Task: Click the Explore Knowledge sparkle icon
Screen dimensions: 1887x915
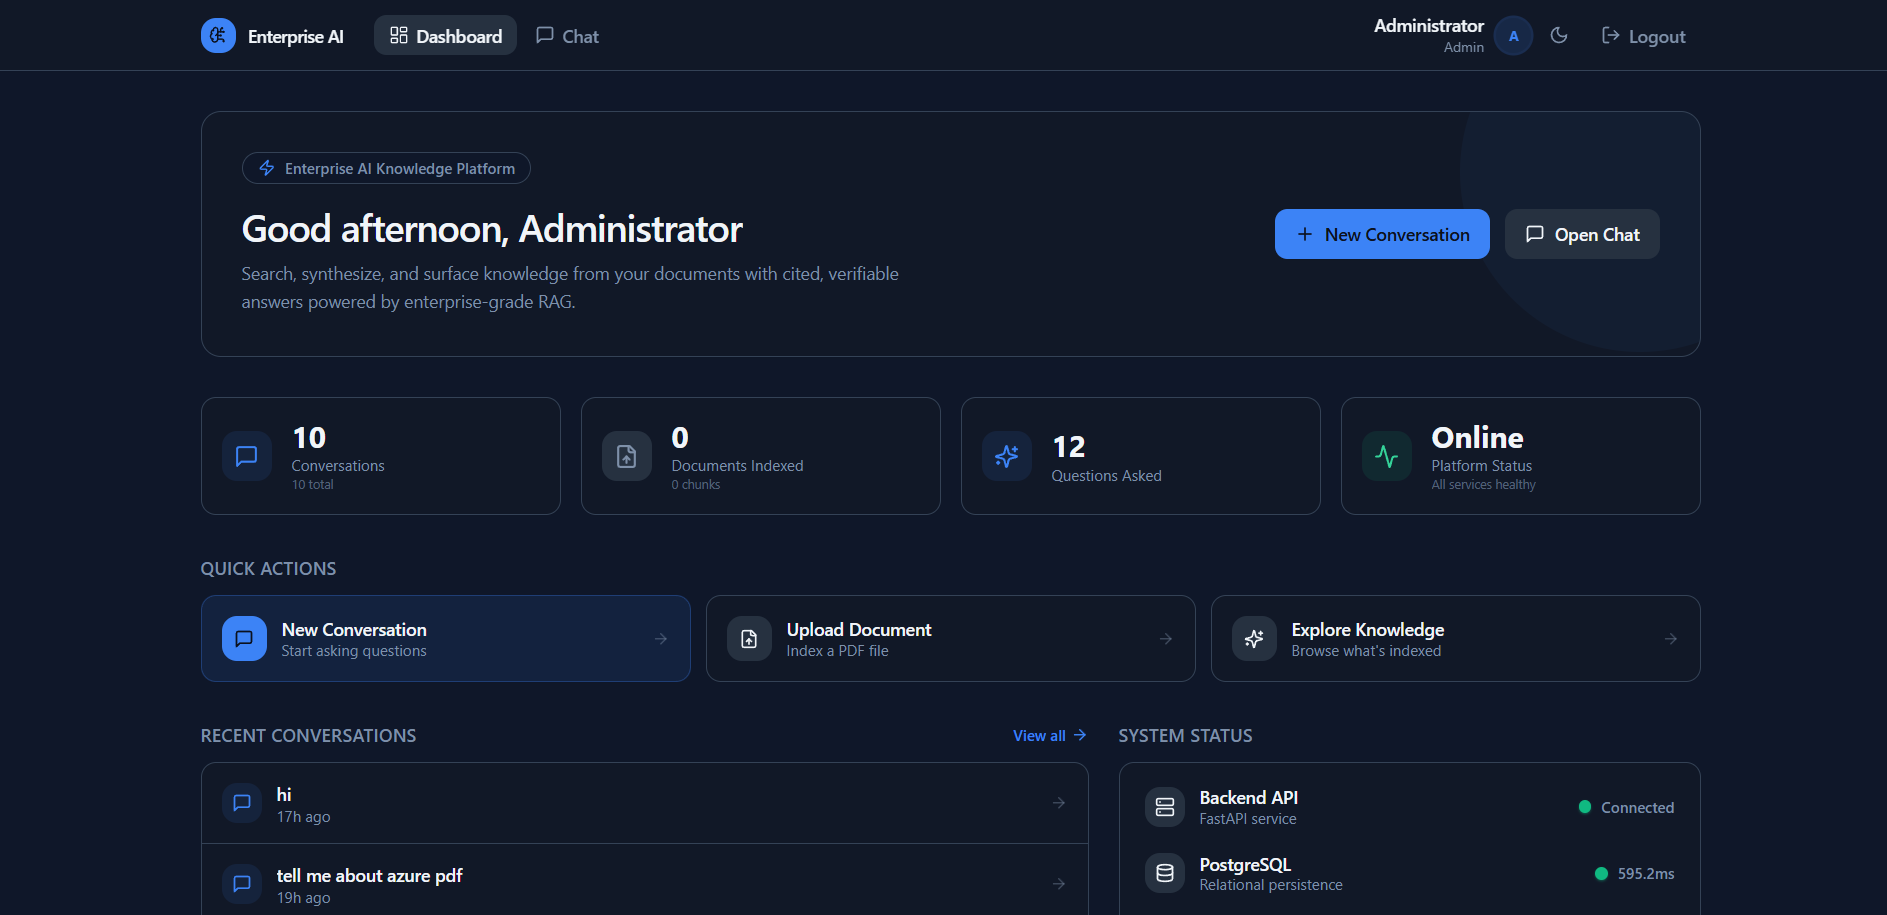Action: (1254, 639)
